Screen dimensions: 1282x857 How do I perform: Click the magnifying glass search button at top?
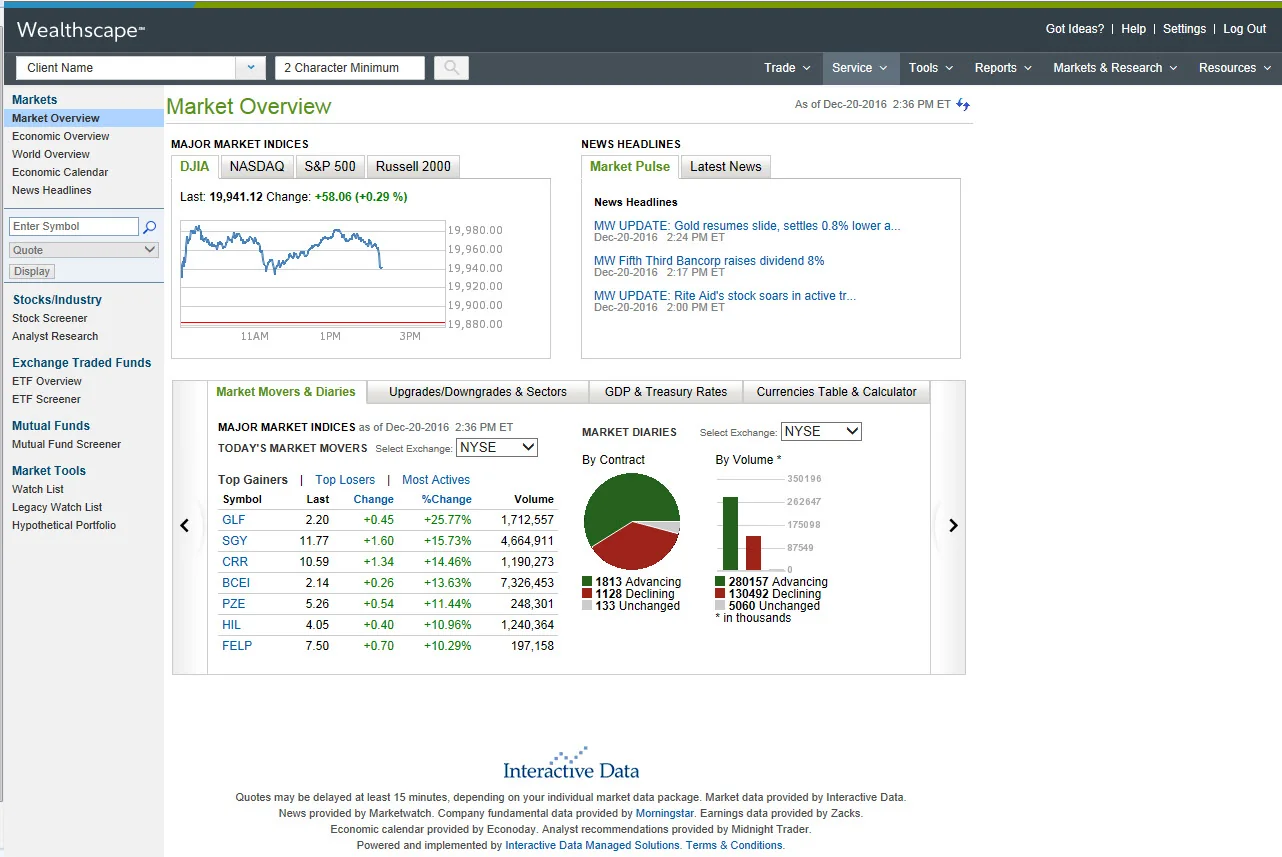point(450,68)
